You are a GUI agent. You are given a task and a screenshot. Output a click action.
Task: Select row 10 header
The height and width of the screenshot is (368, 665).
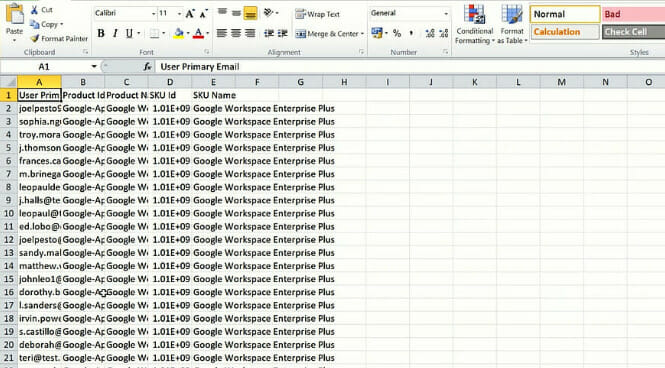point(8,213)
